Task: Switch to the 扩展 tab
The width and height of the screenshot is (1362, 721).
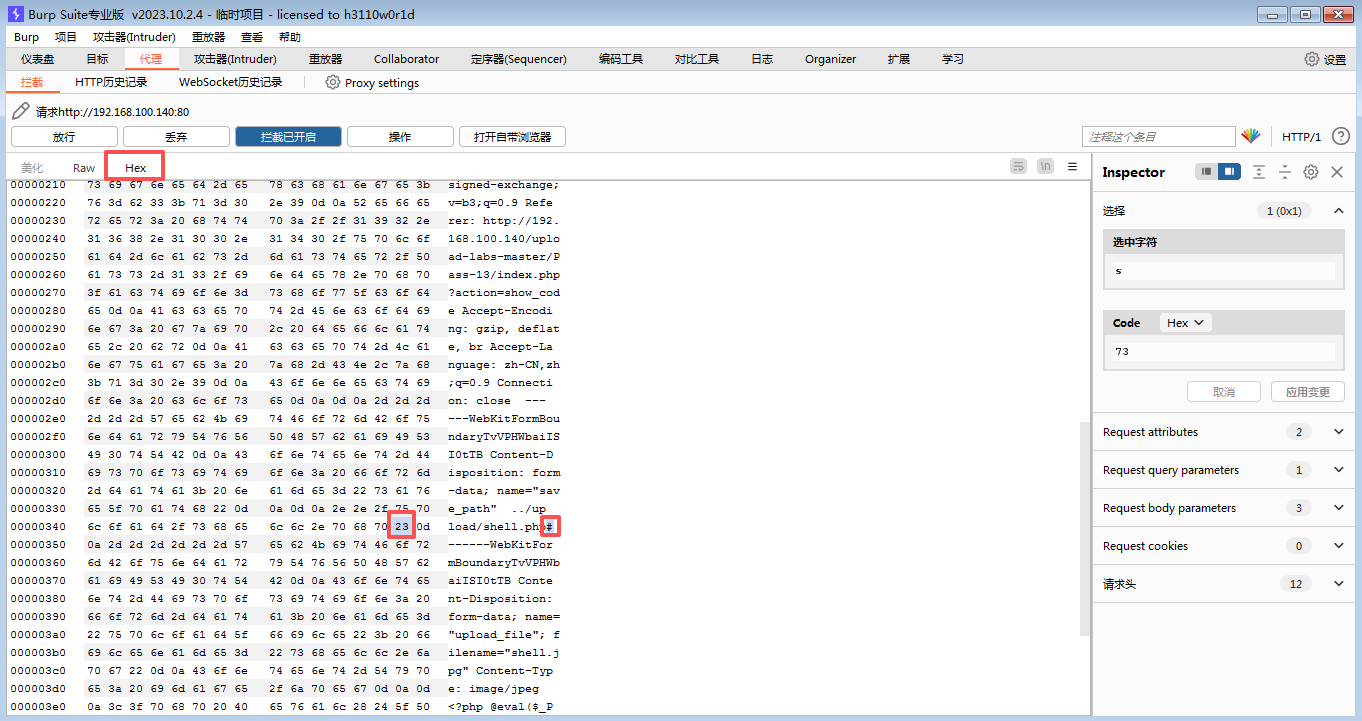Action: [x=899, y=59]
